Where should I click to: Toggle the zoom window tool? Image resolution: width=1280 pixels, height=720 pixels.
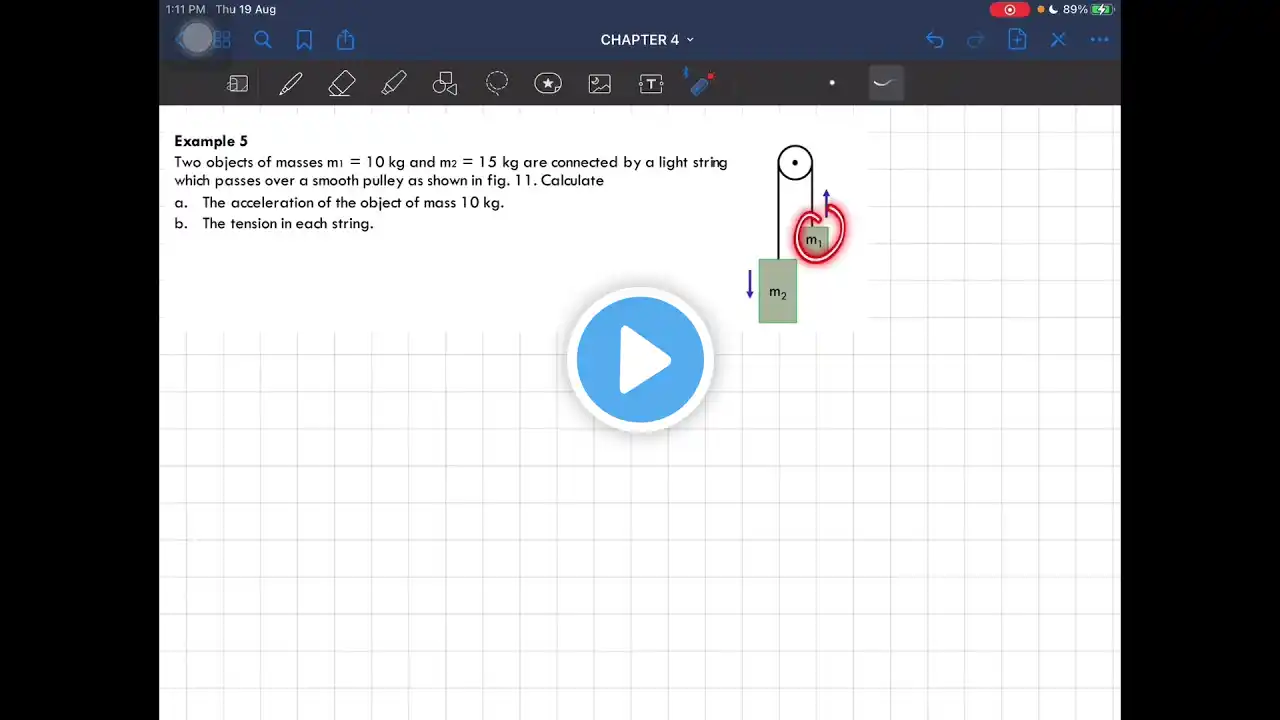click(x=238, y=84)
